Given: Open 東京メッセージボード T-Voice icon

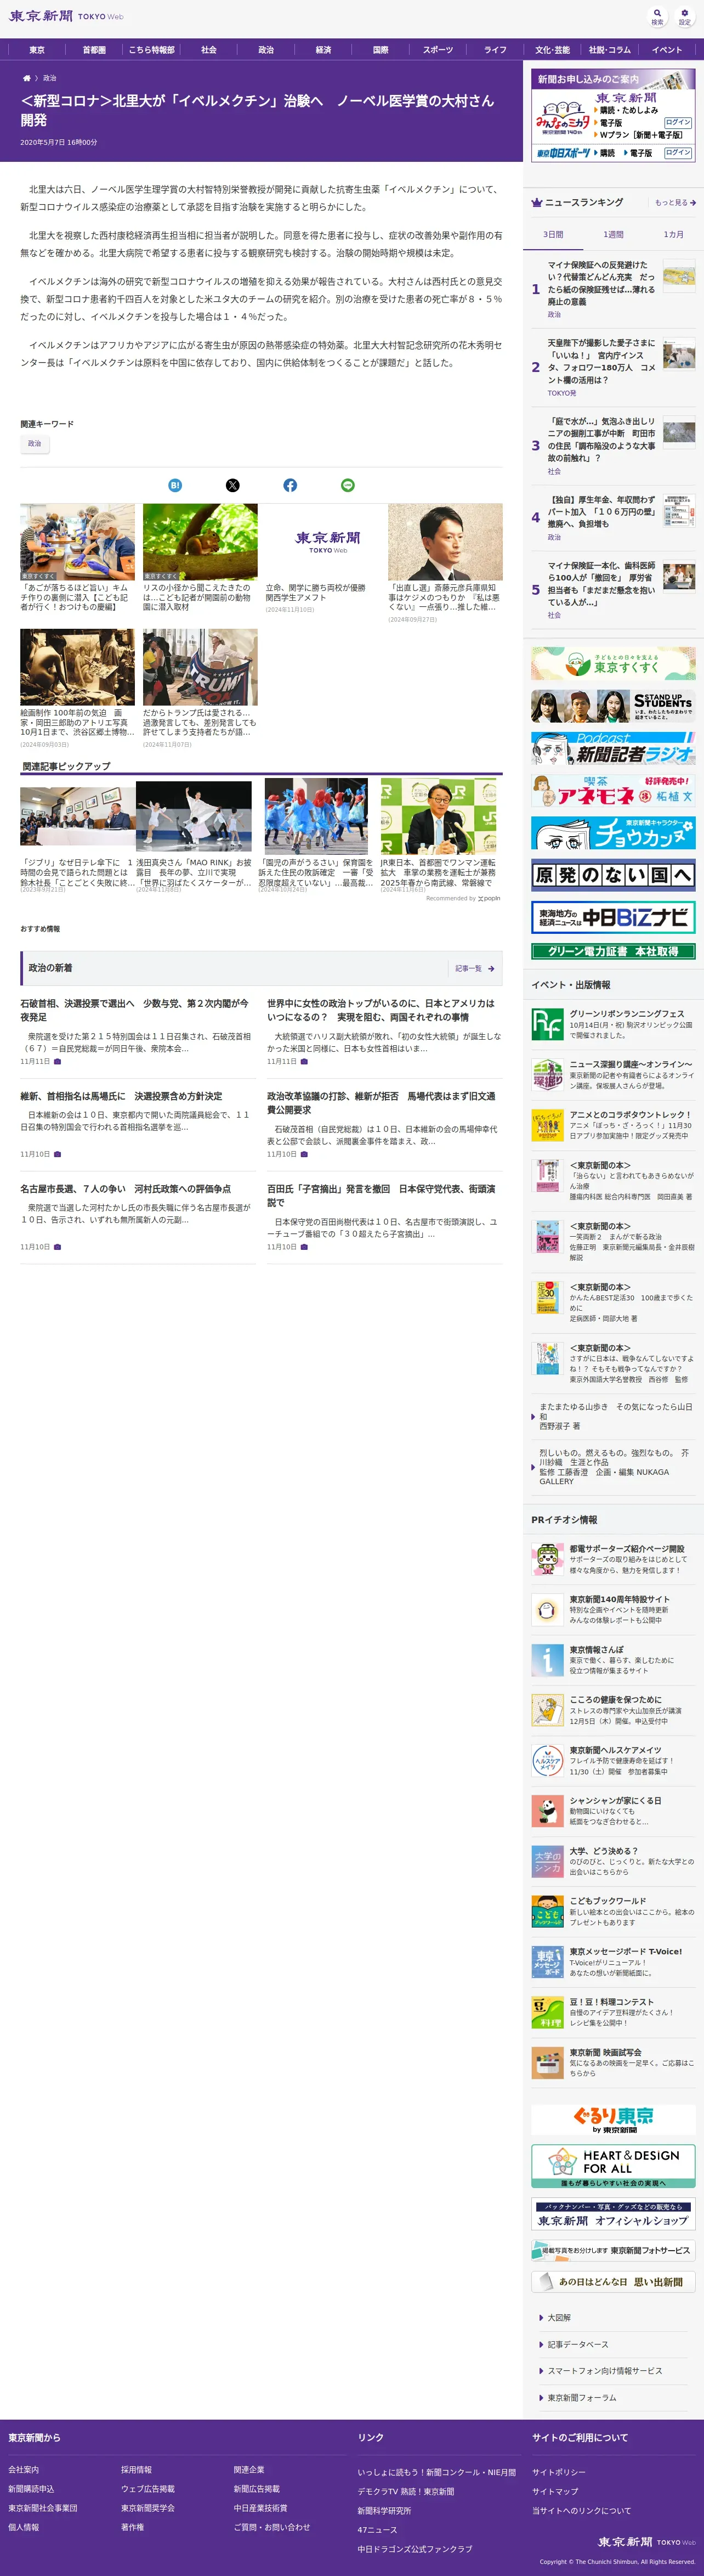Looking at the screenshot, I should point(547,1962).
